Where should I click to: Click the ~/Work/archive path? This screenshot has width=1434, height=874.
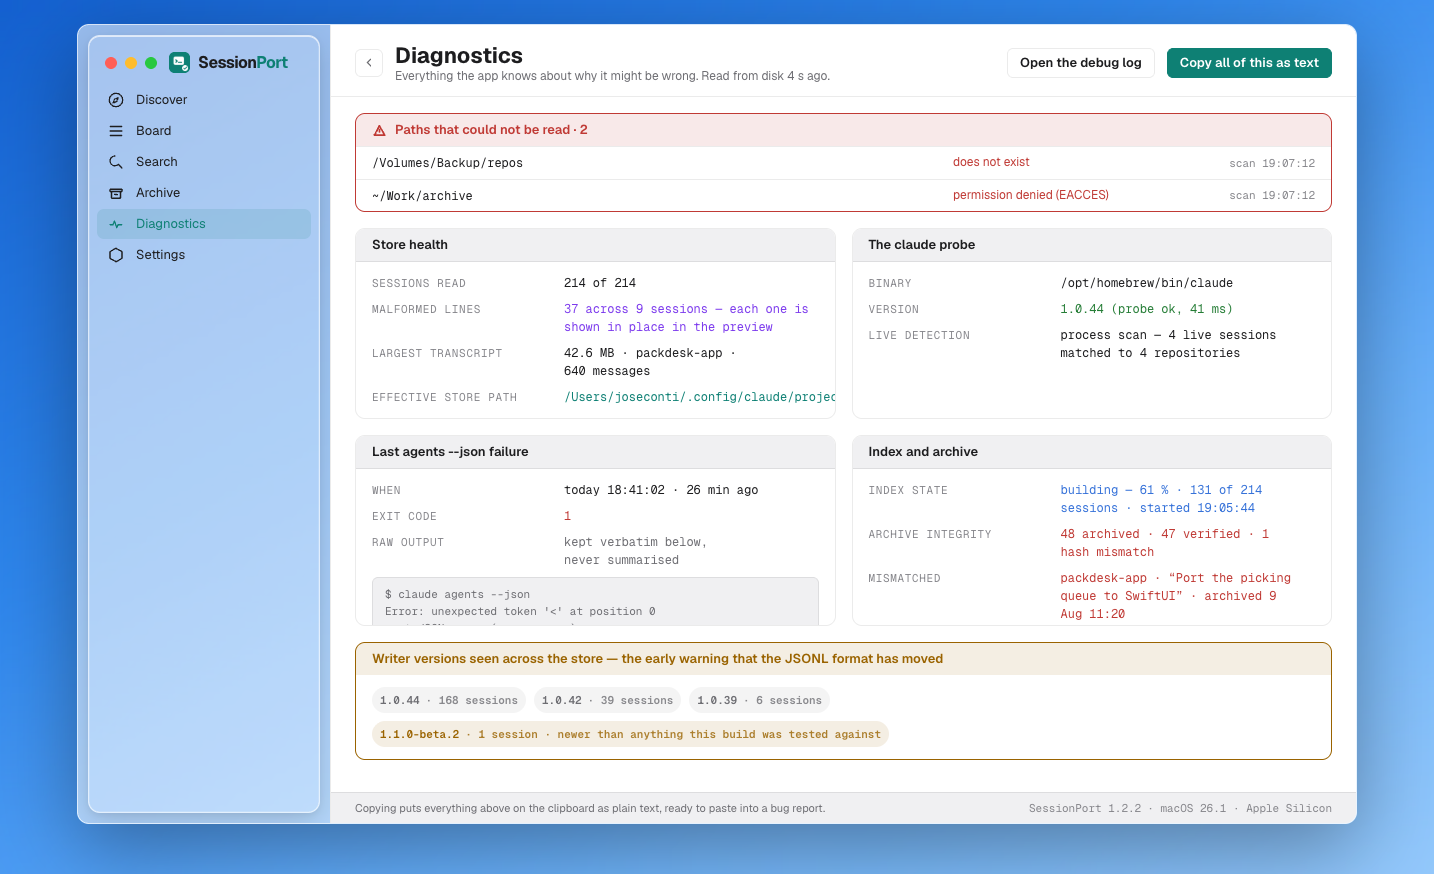coord(422,196)
